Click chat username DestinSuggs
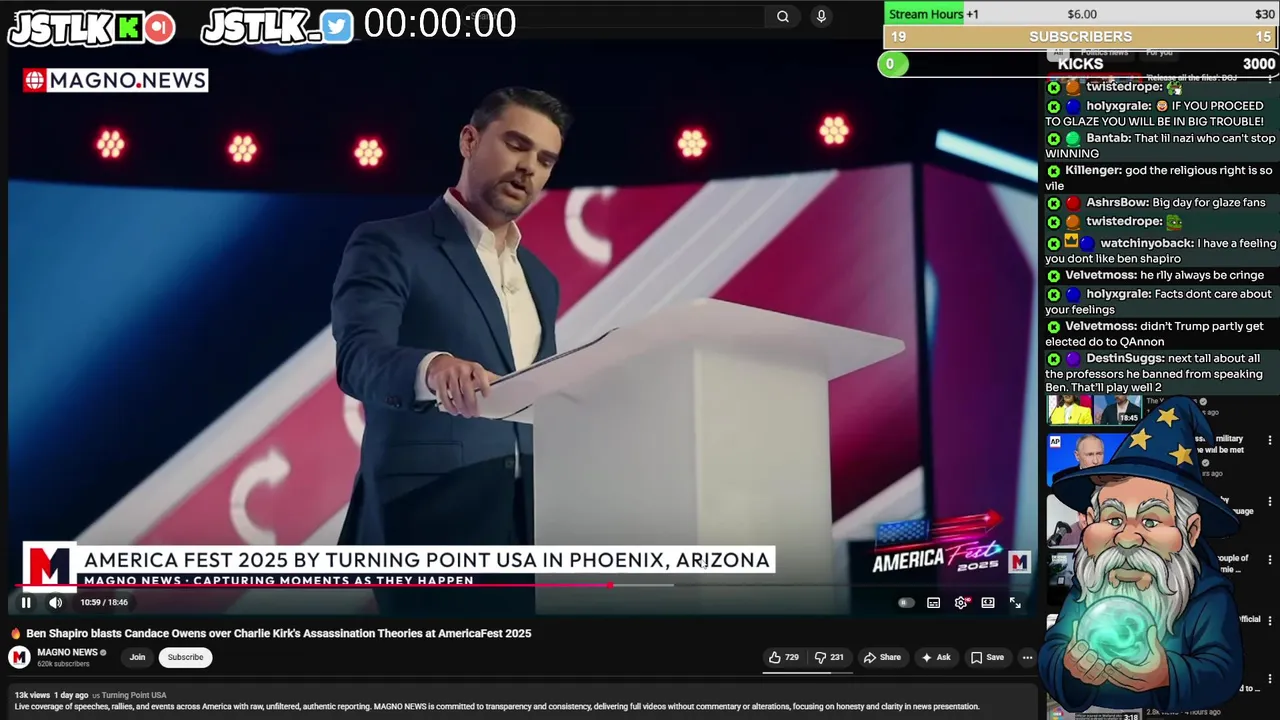1280x720 pixels. click(x=1124, y=358)
